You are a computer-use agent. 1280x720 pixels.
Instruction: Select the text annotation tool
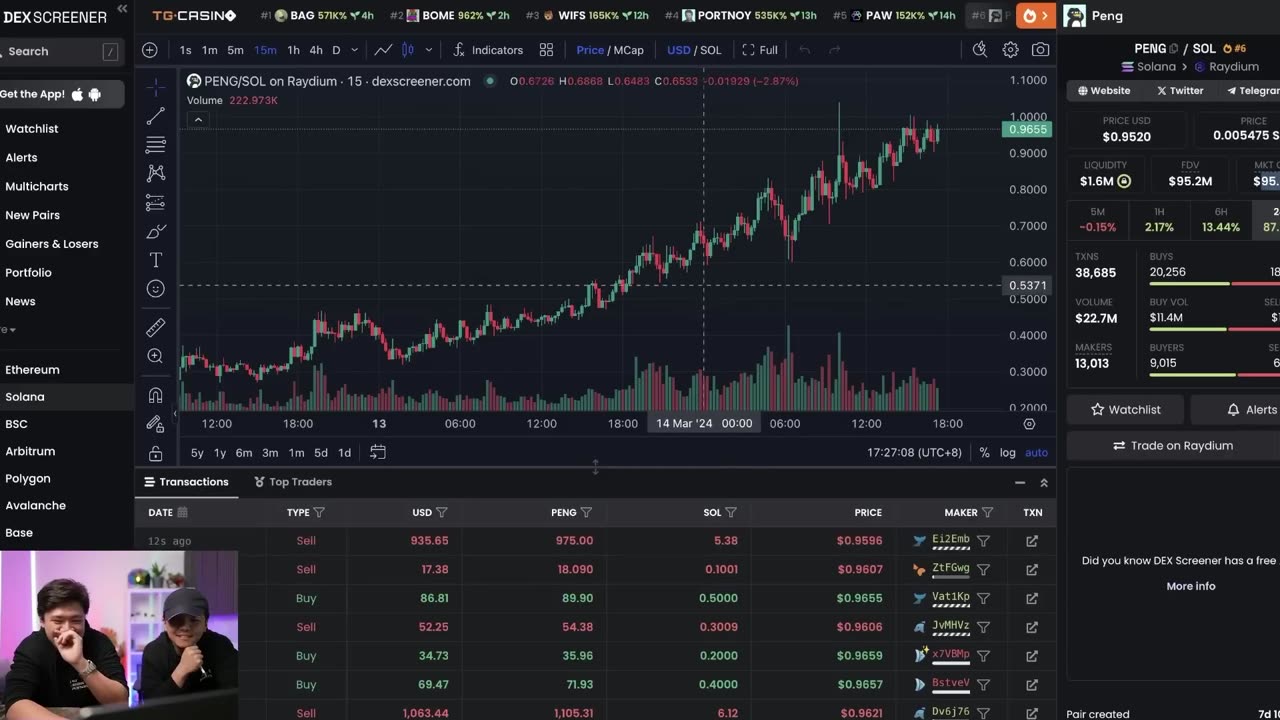point(155,260)
